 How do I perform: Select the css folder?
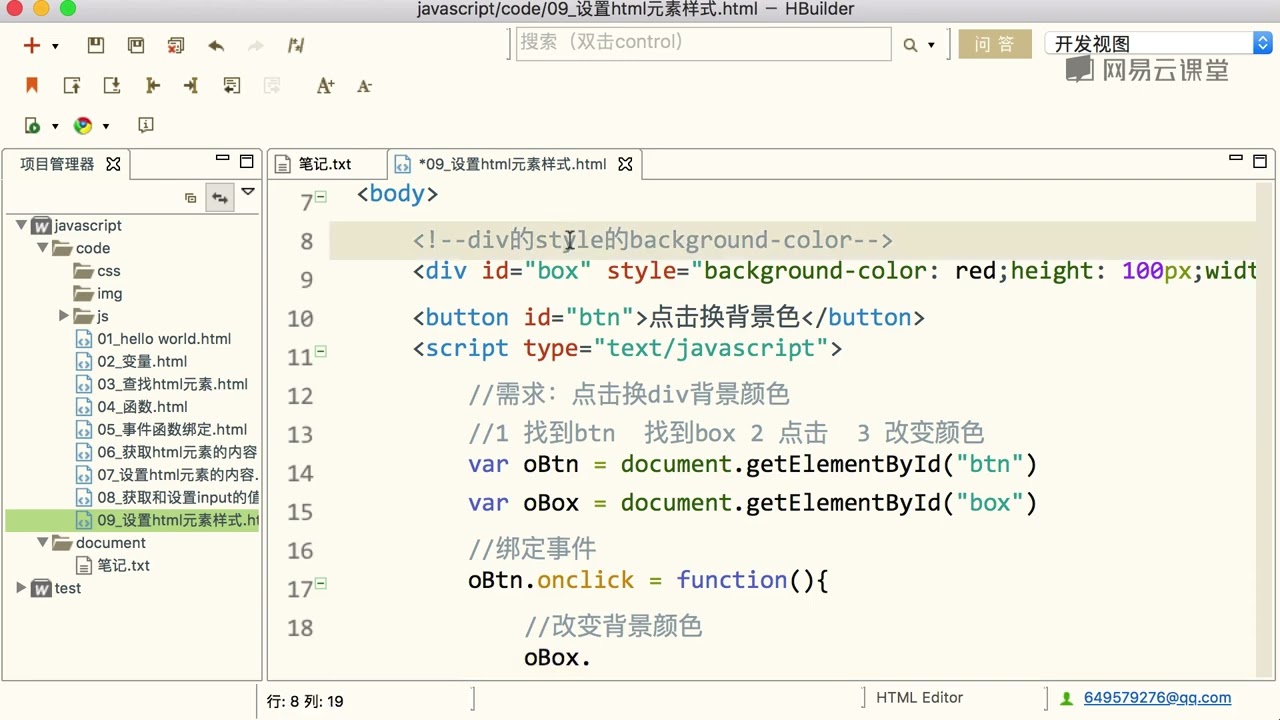click(x=97, y=271)
